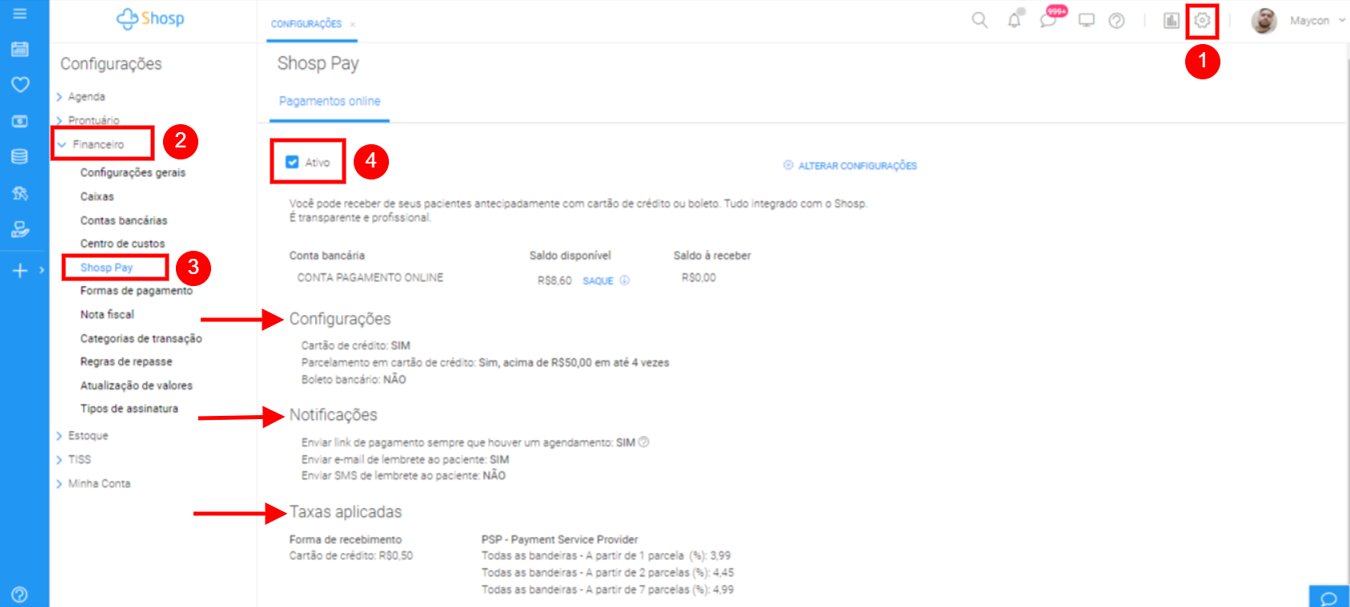Open the help question mark at sidebar bottom
1350x607 pixels.
point(19,594)
